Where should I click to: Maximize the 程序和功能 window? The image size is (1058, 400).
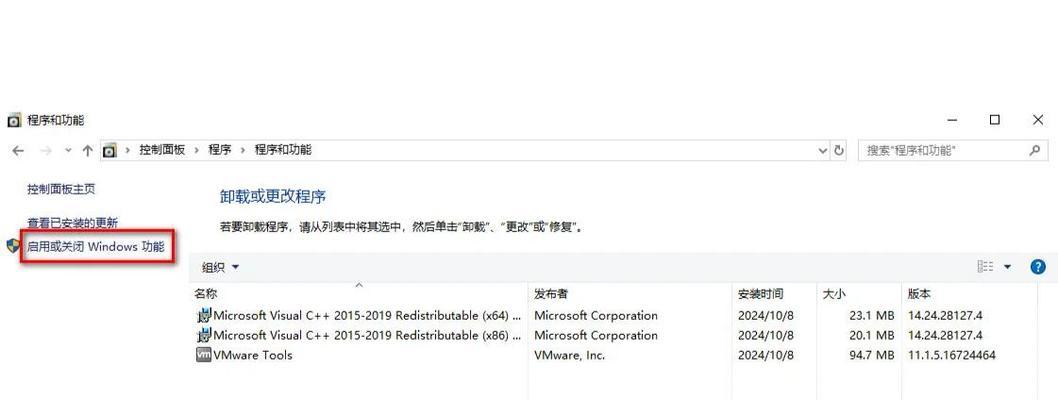[x=995, y=120]
